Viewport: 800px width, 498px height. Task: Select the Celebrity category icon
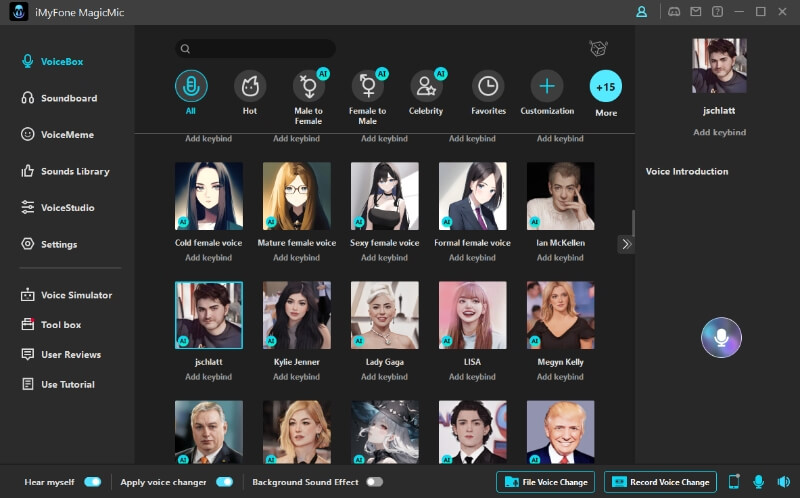[x=427, y=86]
